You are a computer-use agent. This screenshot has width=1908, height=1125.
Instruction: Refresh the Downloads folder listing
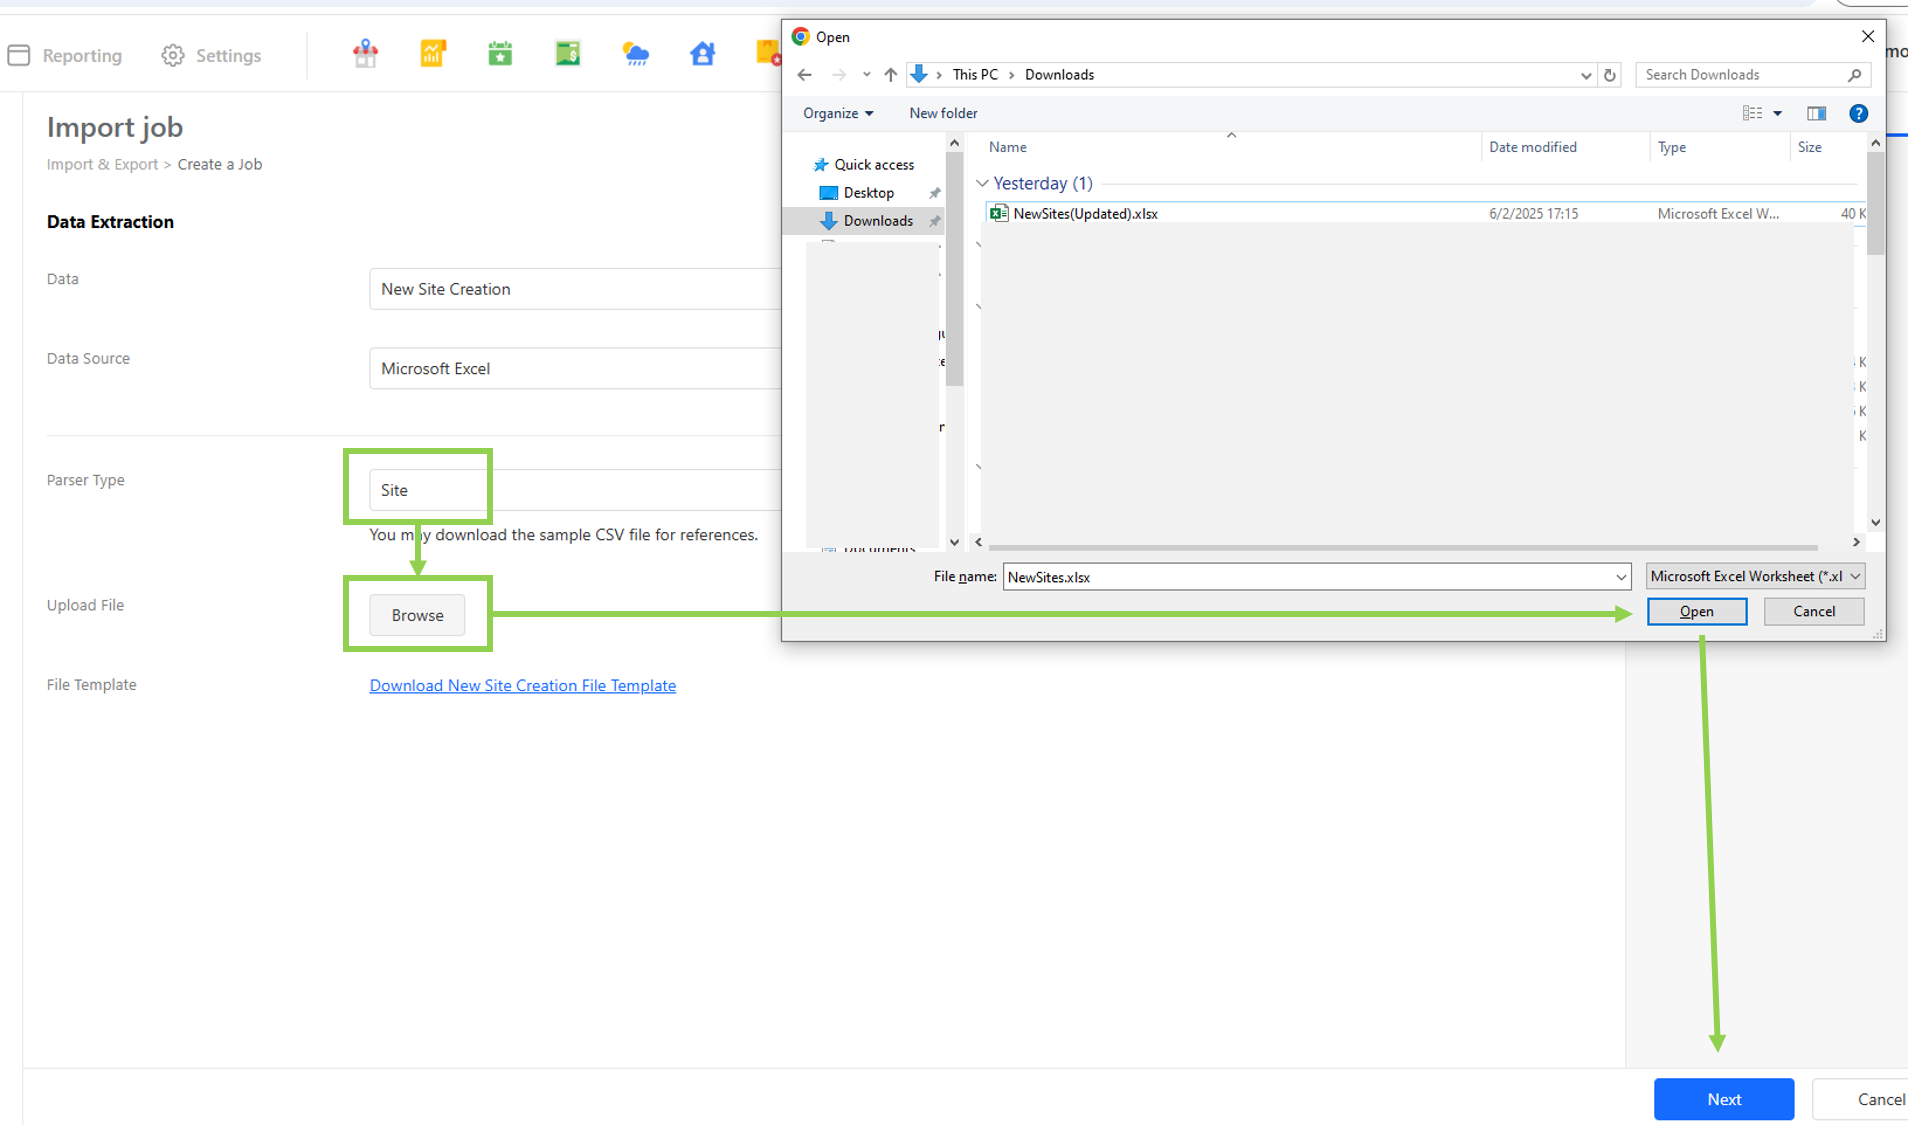[x=1610, y=75]
